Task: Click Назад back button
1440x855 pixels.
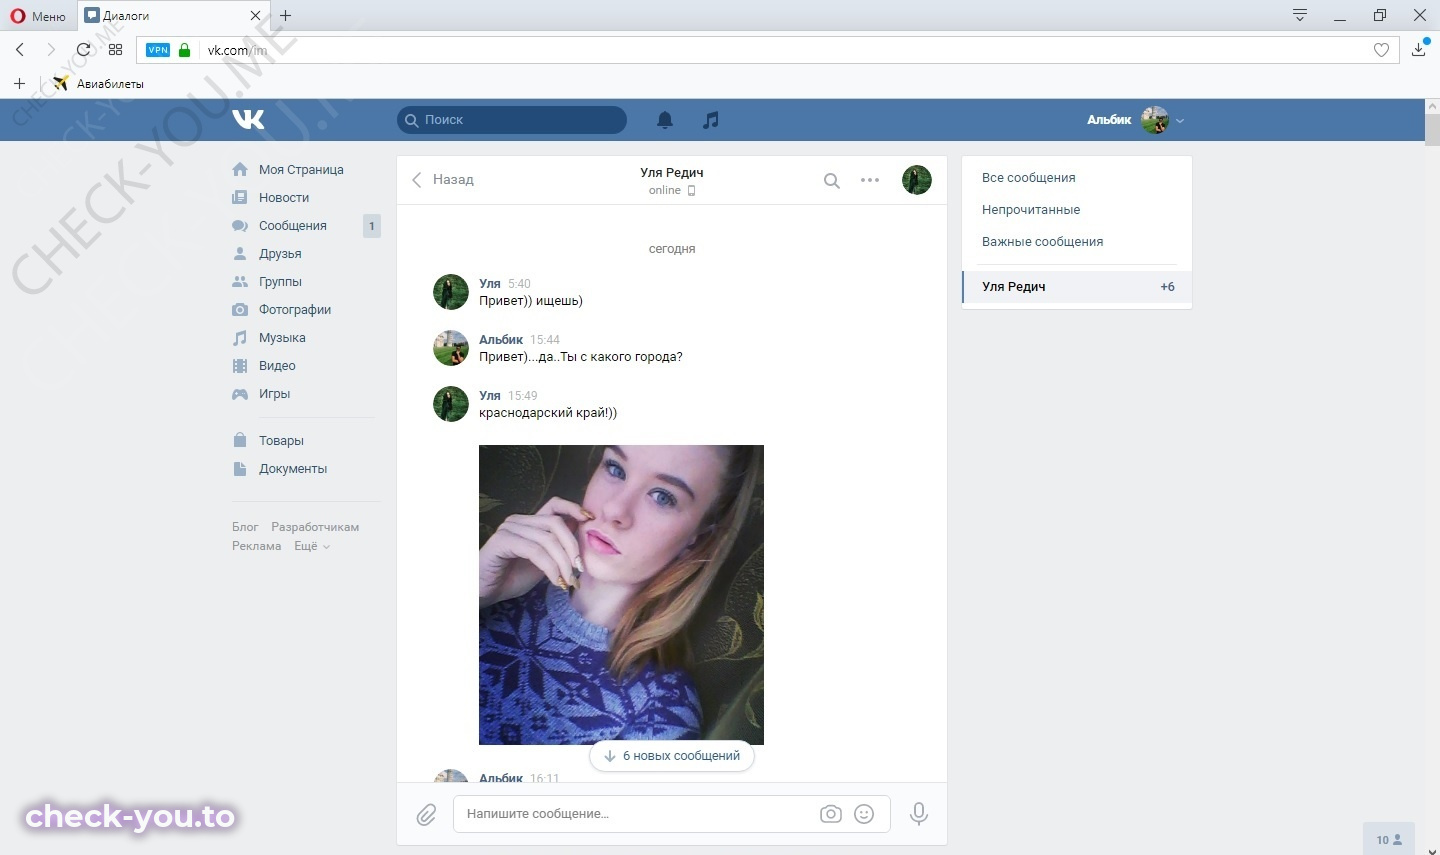Action: coord(443,180)
